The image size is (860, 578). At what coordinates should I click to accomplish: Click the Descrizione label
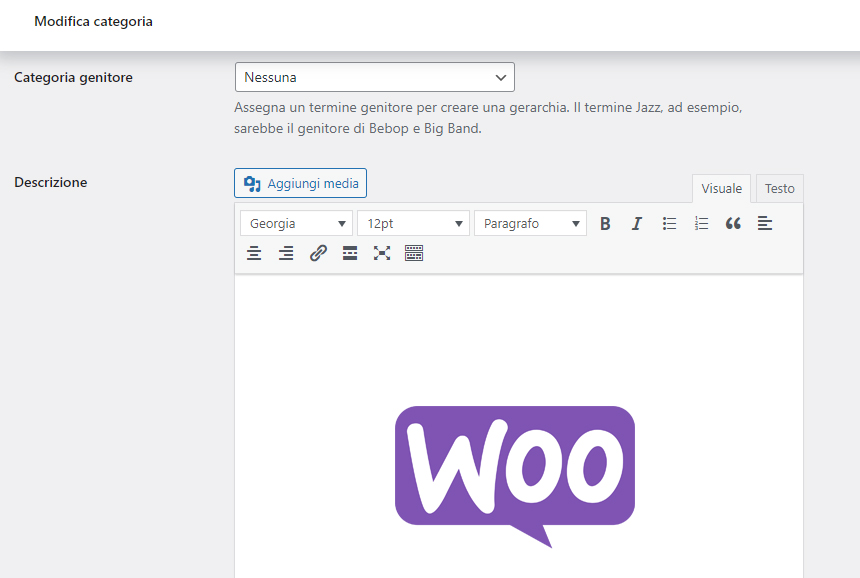[50, 182]
